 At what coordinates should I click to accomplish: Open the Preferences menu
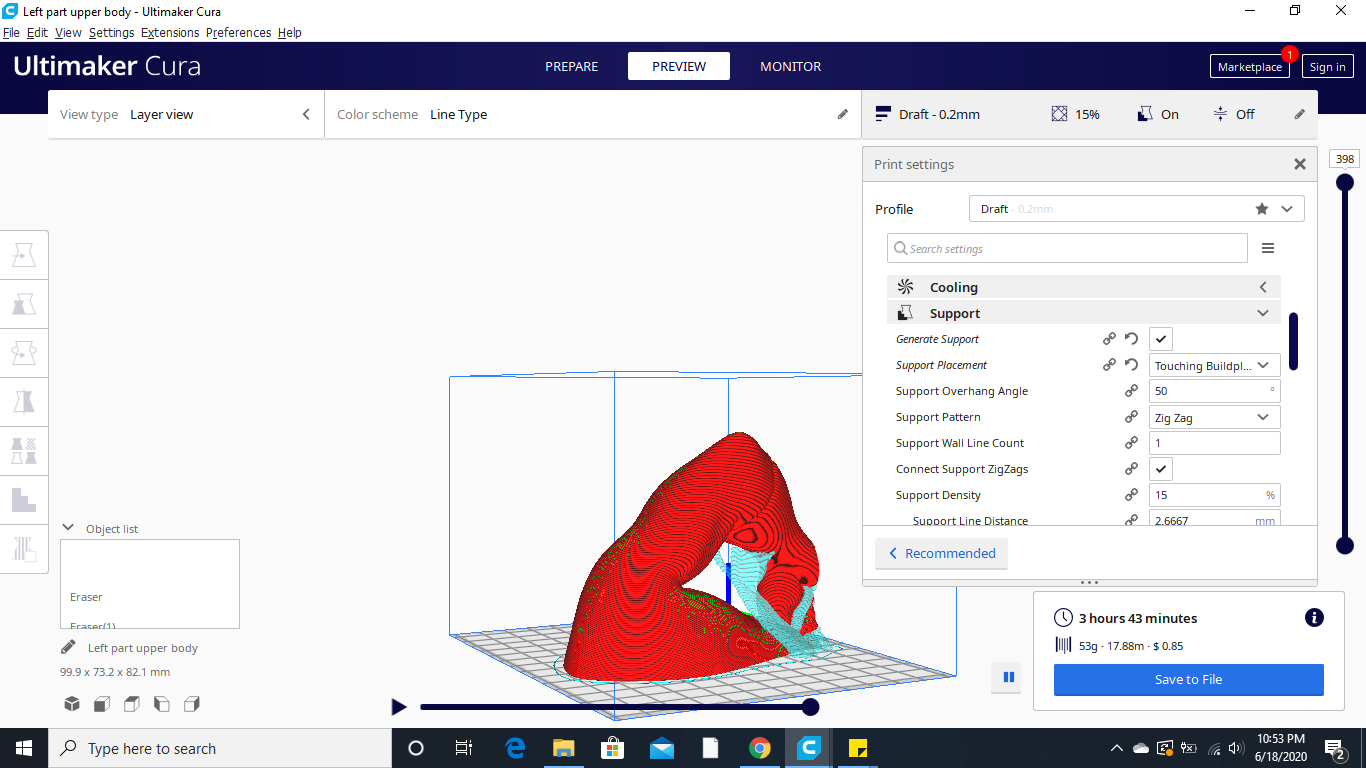click(x=238, y=32)
